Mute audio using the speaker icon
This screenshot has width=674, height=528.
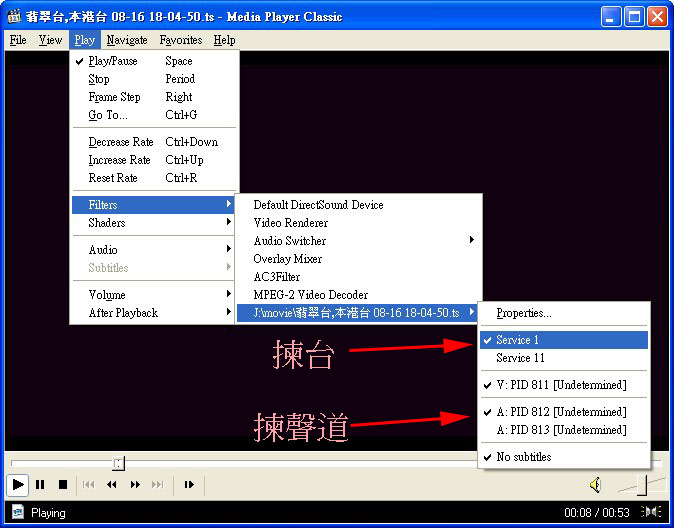point(595,485)
